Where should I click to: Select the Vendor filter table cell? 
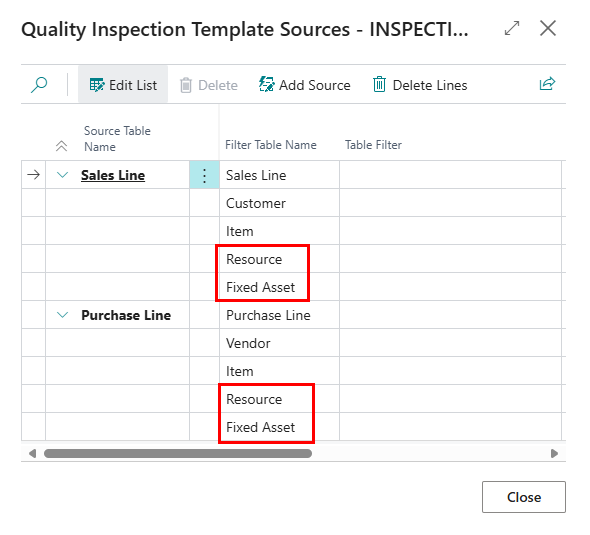tap(279, 343)
